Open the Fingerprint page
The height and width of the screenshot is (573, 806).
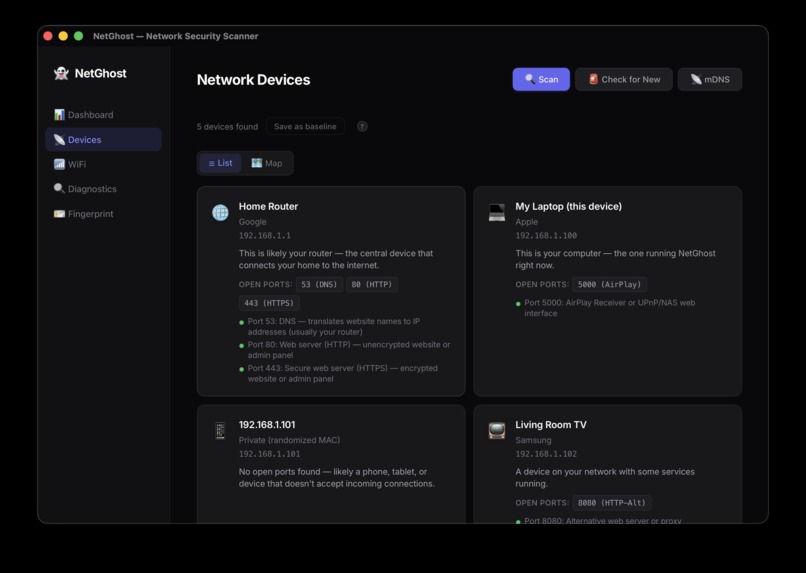103,213
